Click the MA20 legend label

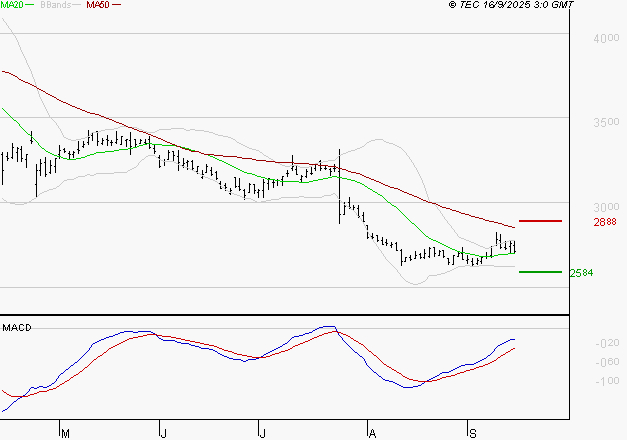[14, 6]
